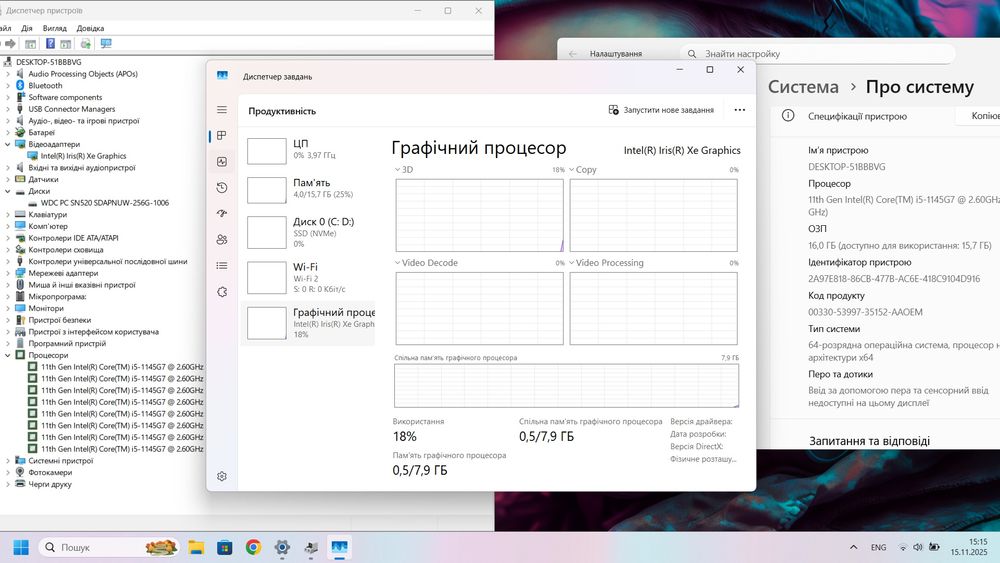Viewport: 1000px width, 563px height.
Task: Collapse the Процесори tree node
Action: tap(8, 355)
